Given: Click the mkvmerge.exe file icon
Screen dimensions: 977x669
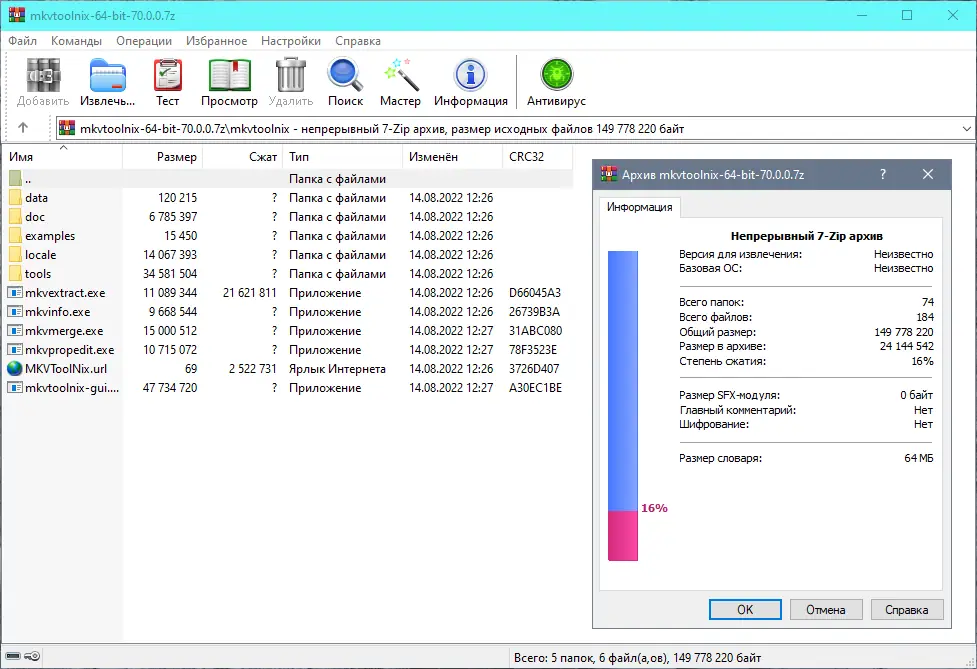Looking at the screenshot, I should pyautogui.click(x=15, y=331).
